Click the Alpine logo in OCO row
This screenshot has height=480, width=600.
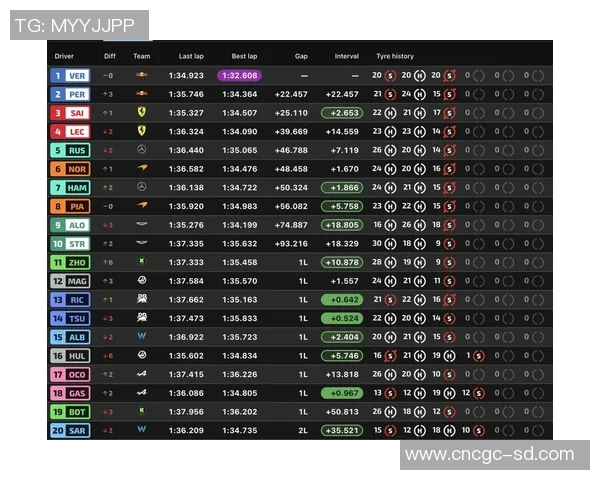pyautogui.click(x=142, y=374)
